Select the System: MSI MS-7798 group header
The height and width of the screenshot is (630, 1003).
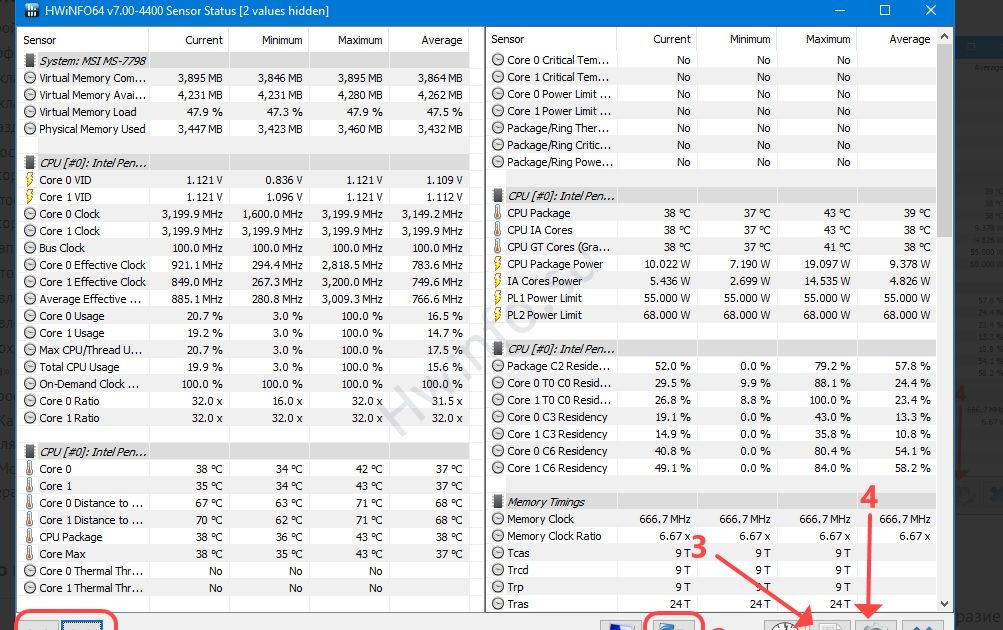pyautogui.click(x=246, y=61)
